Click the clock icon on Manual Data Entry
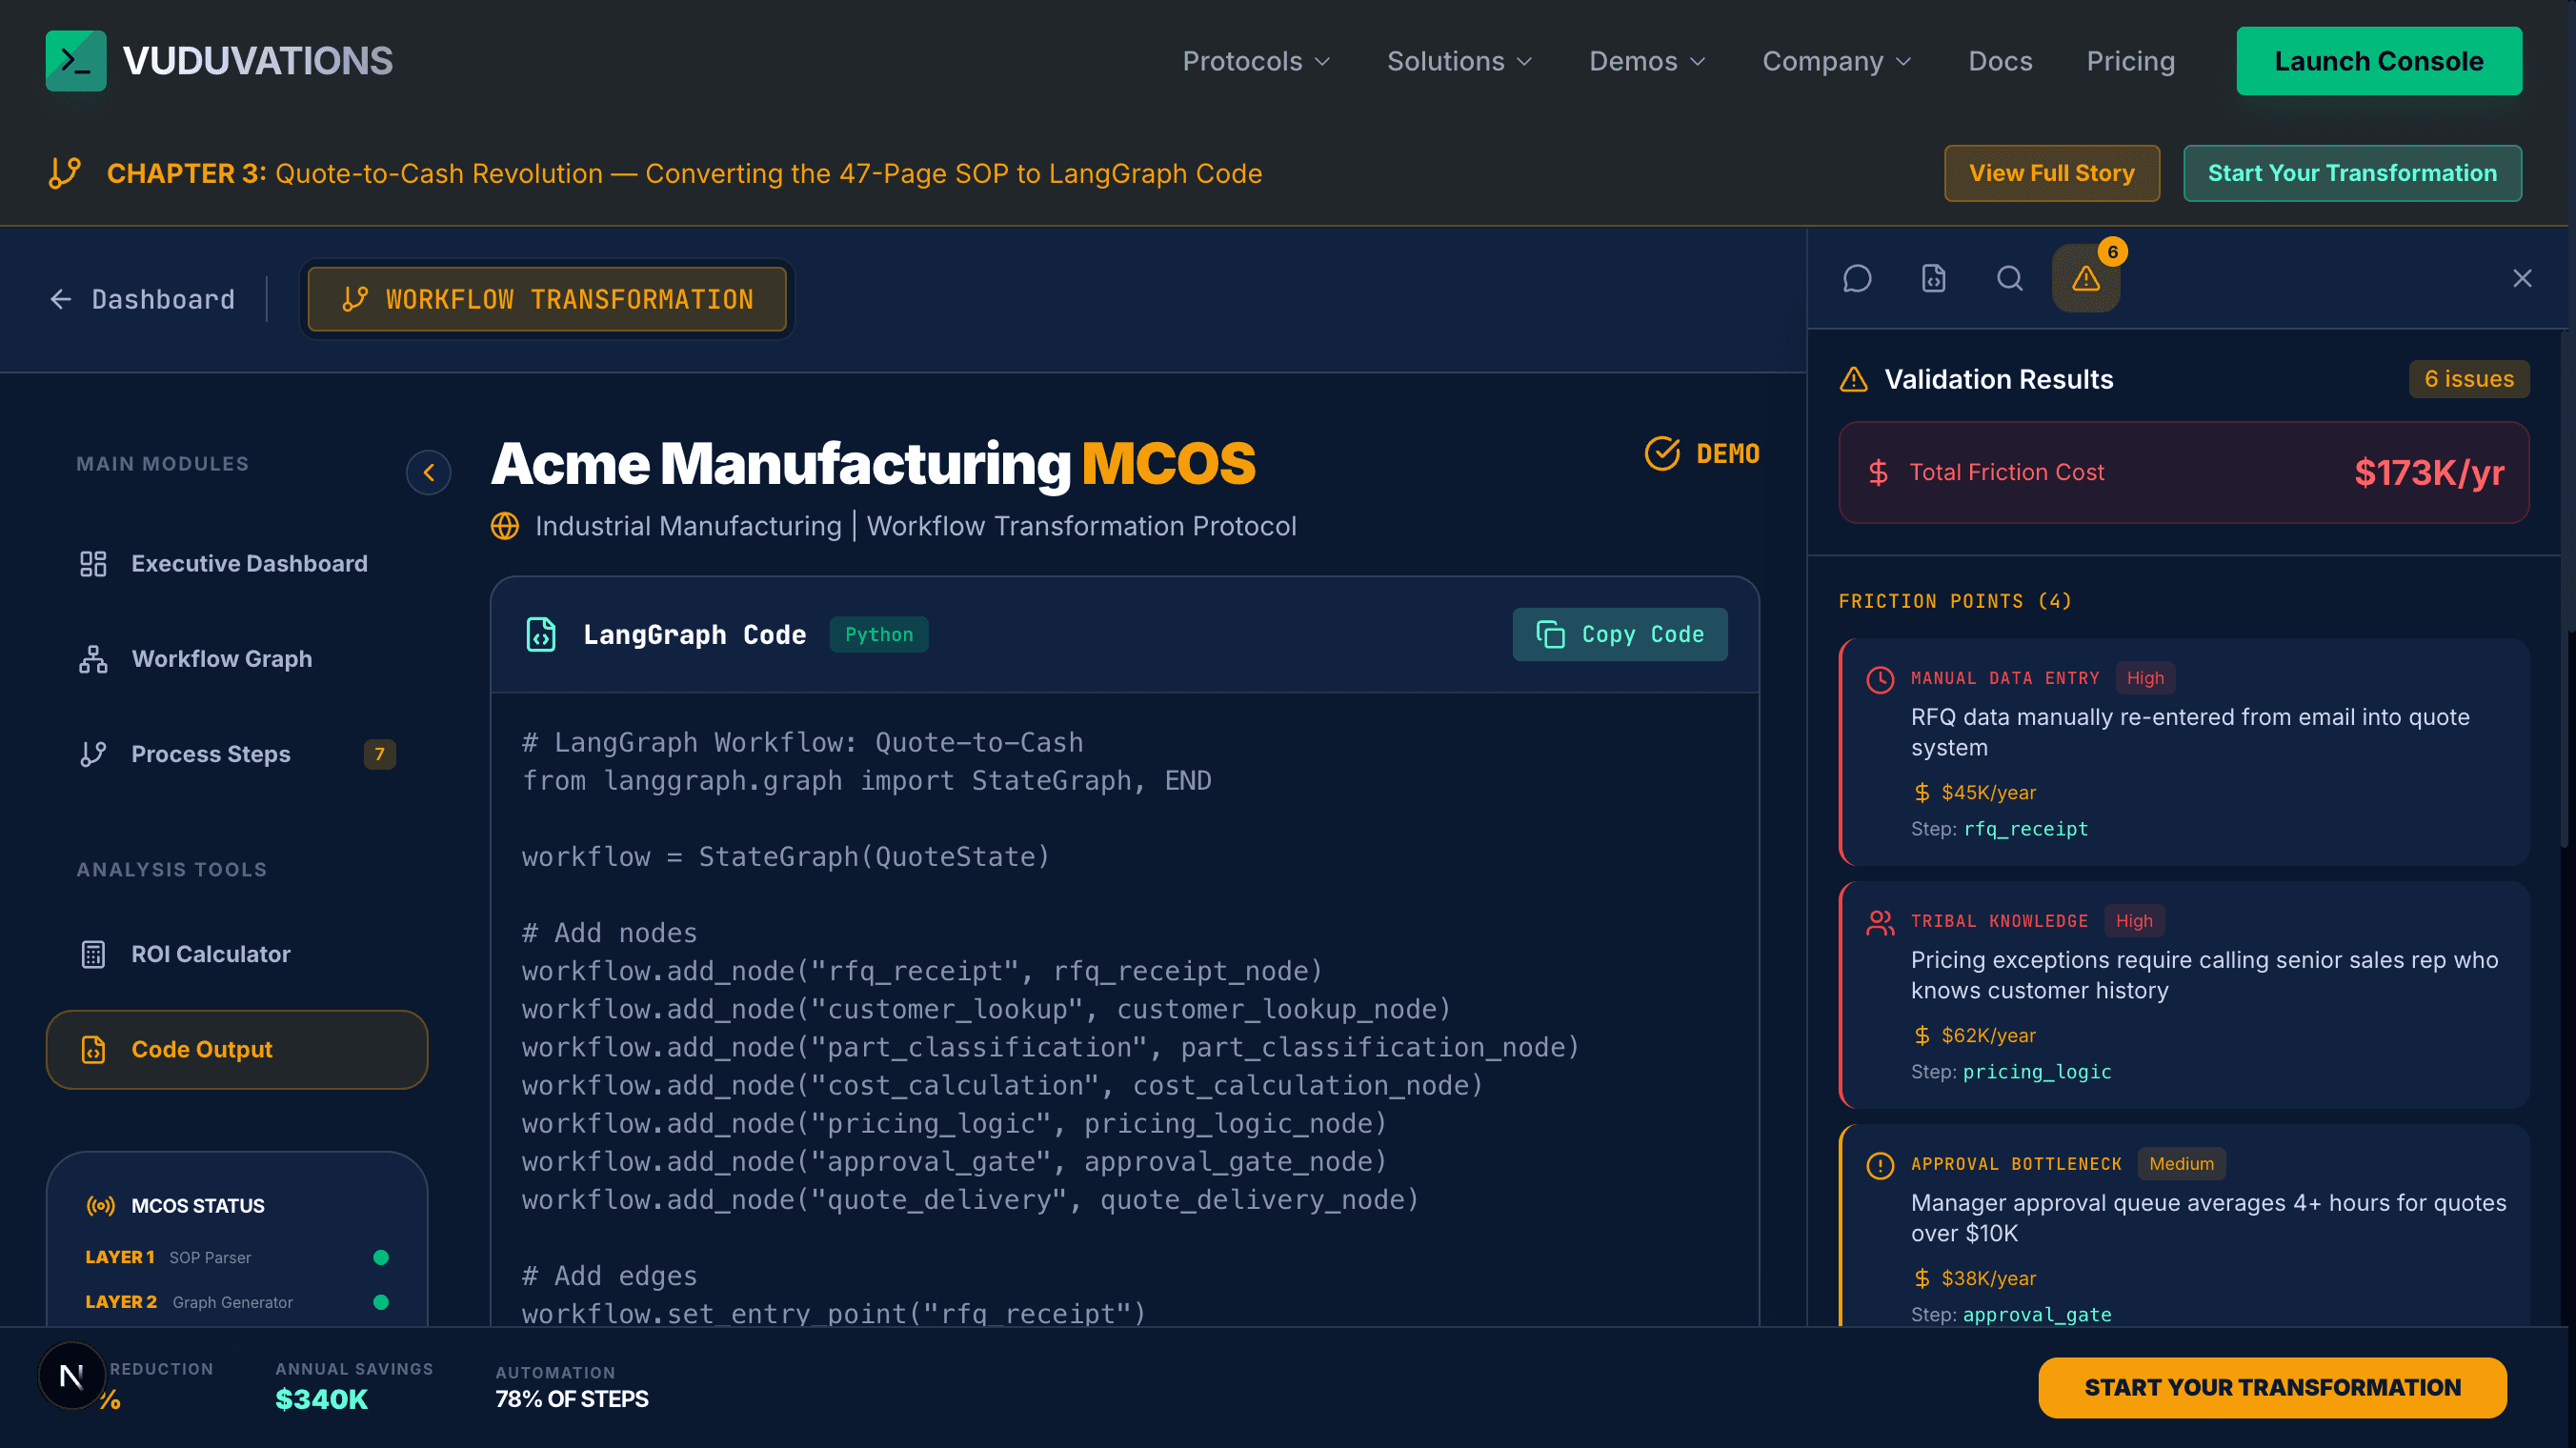This screenshot has width=2576, height=1448. tap(1880, 679)
